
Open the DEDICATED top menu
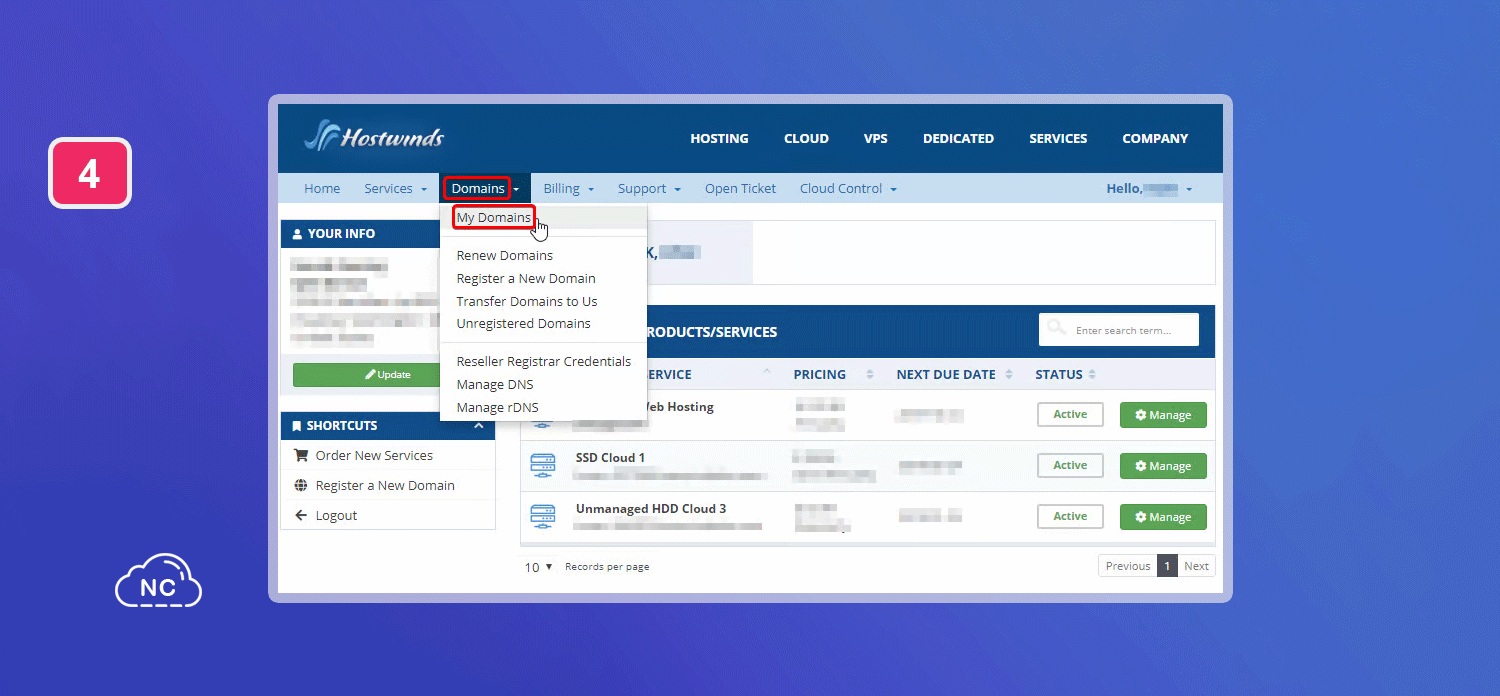[958, 139]
